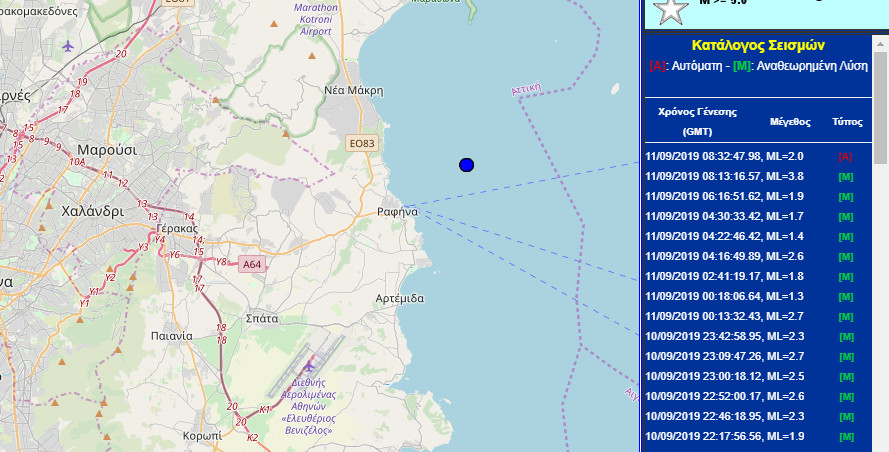
Task: Click the Marathon Kotroni Airport map label
Action: point(316,20)
